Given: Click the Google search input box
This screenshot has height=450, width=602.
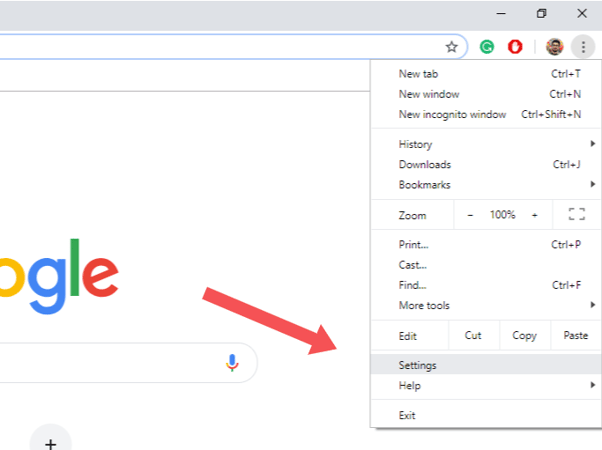Looking at the screenshot, I should [x=100, y=362].
